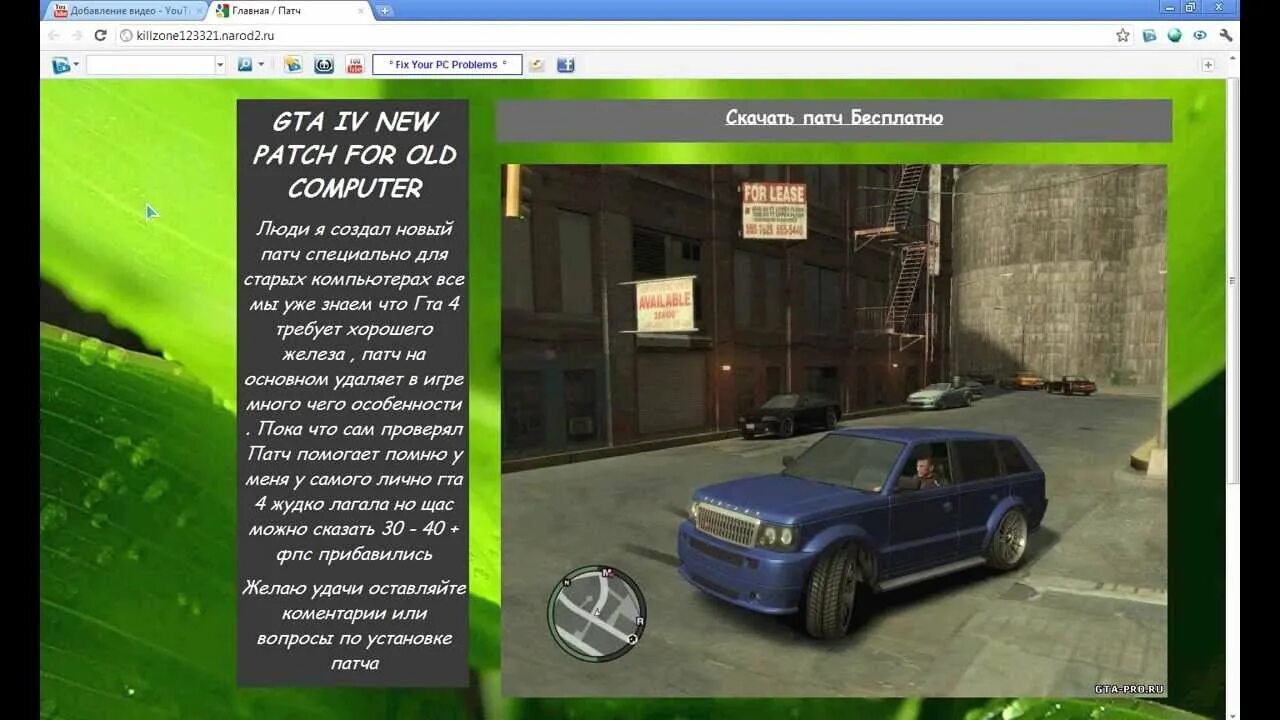The height and width of the screenshot is (720, 1280).
Task: Restore down the browser window
Action: click(1190, 7)
